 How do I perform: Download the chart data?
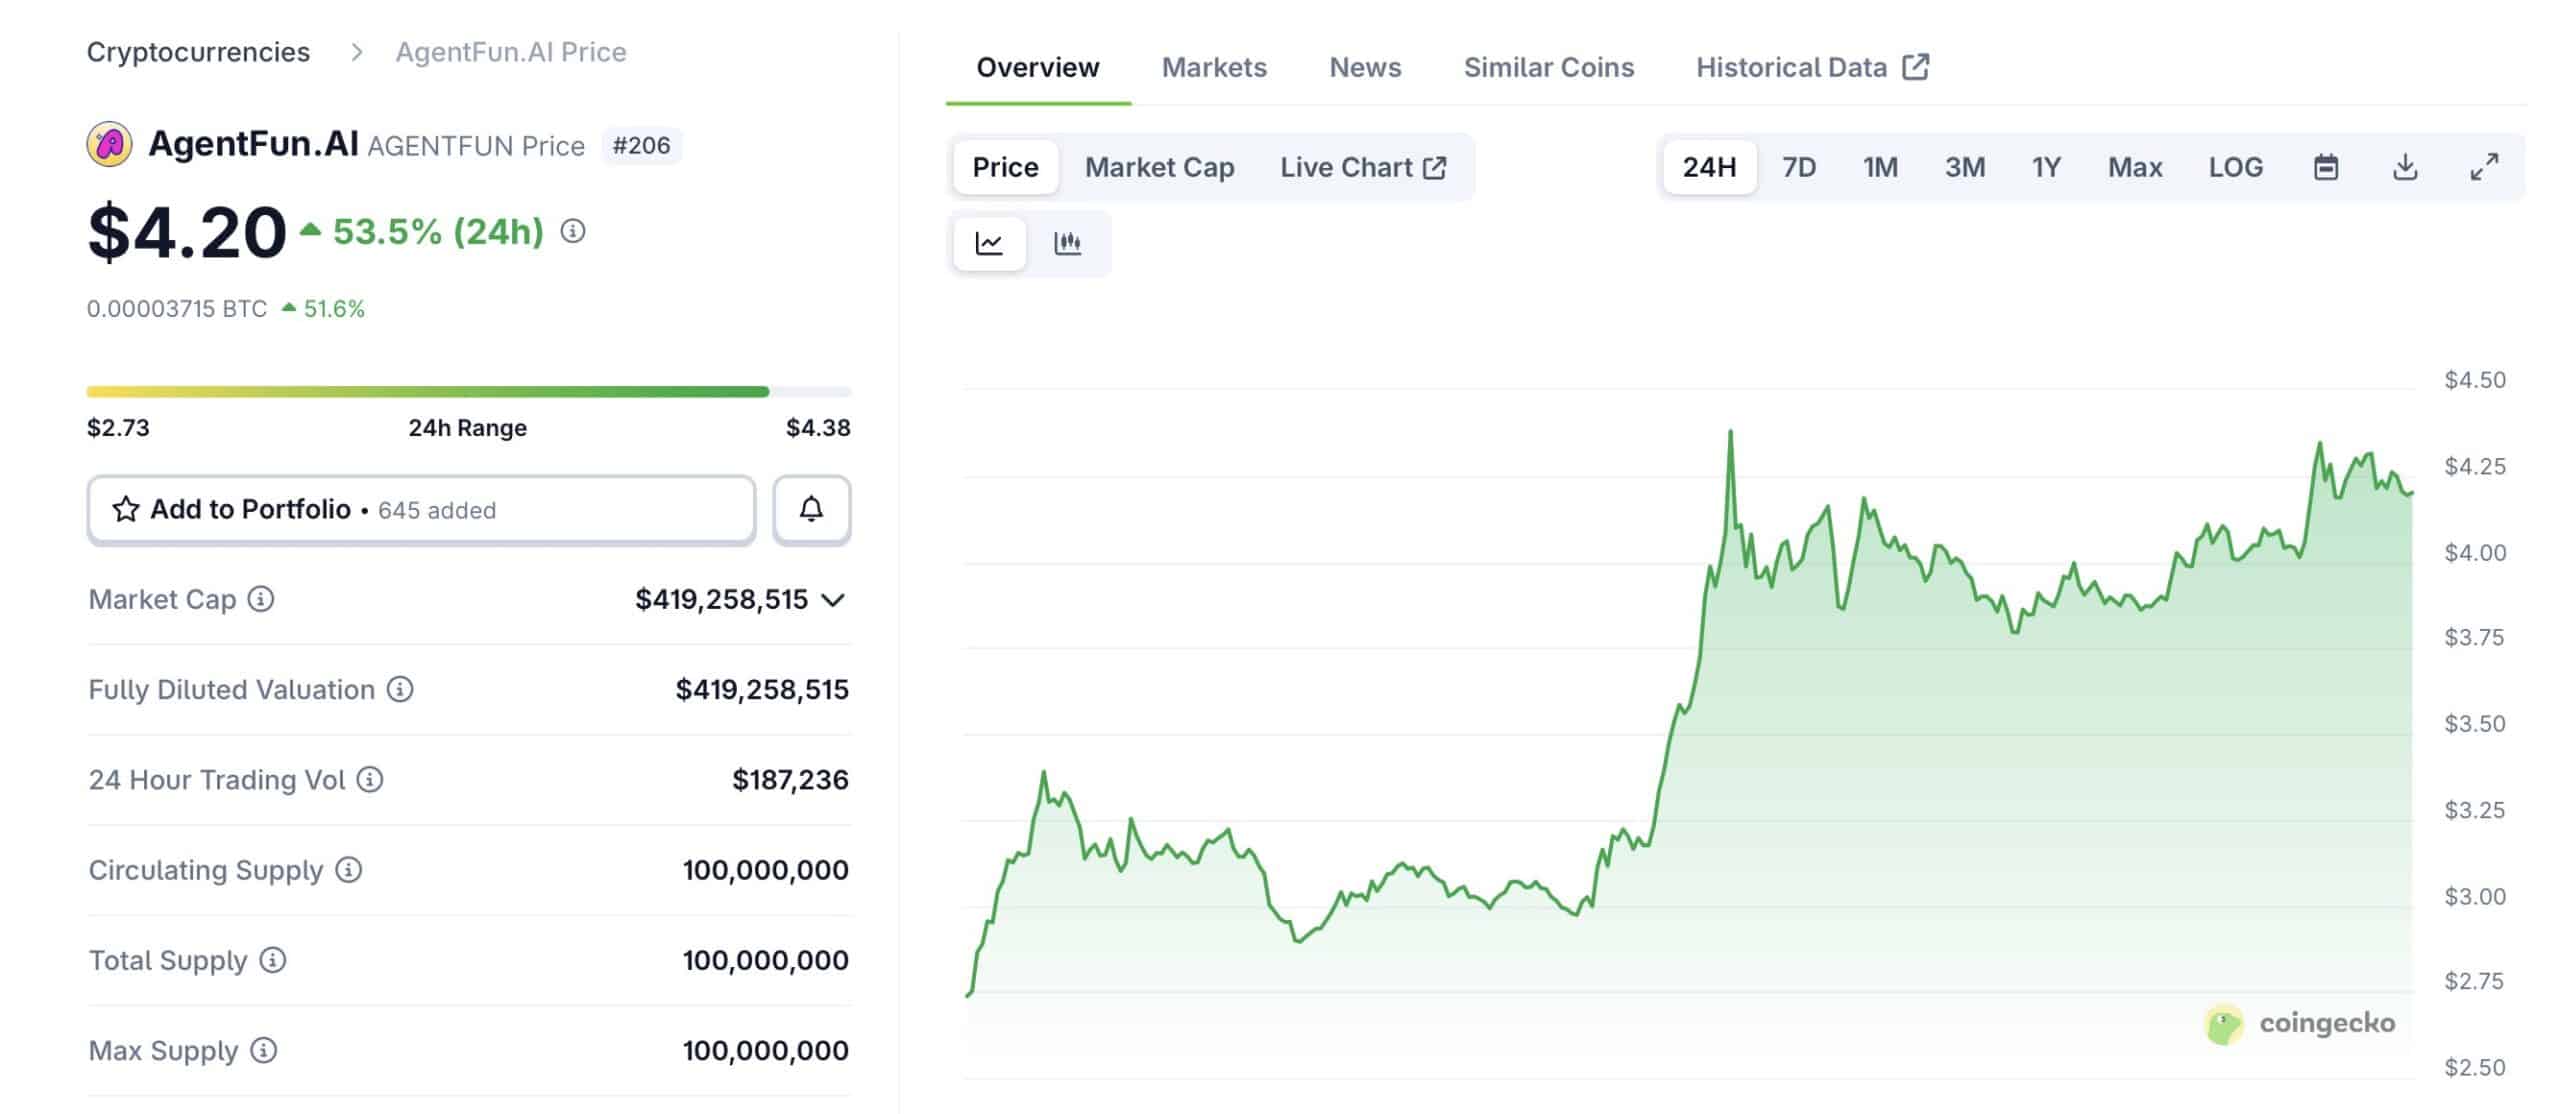click(x=2405, y=167)
